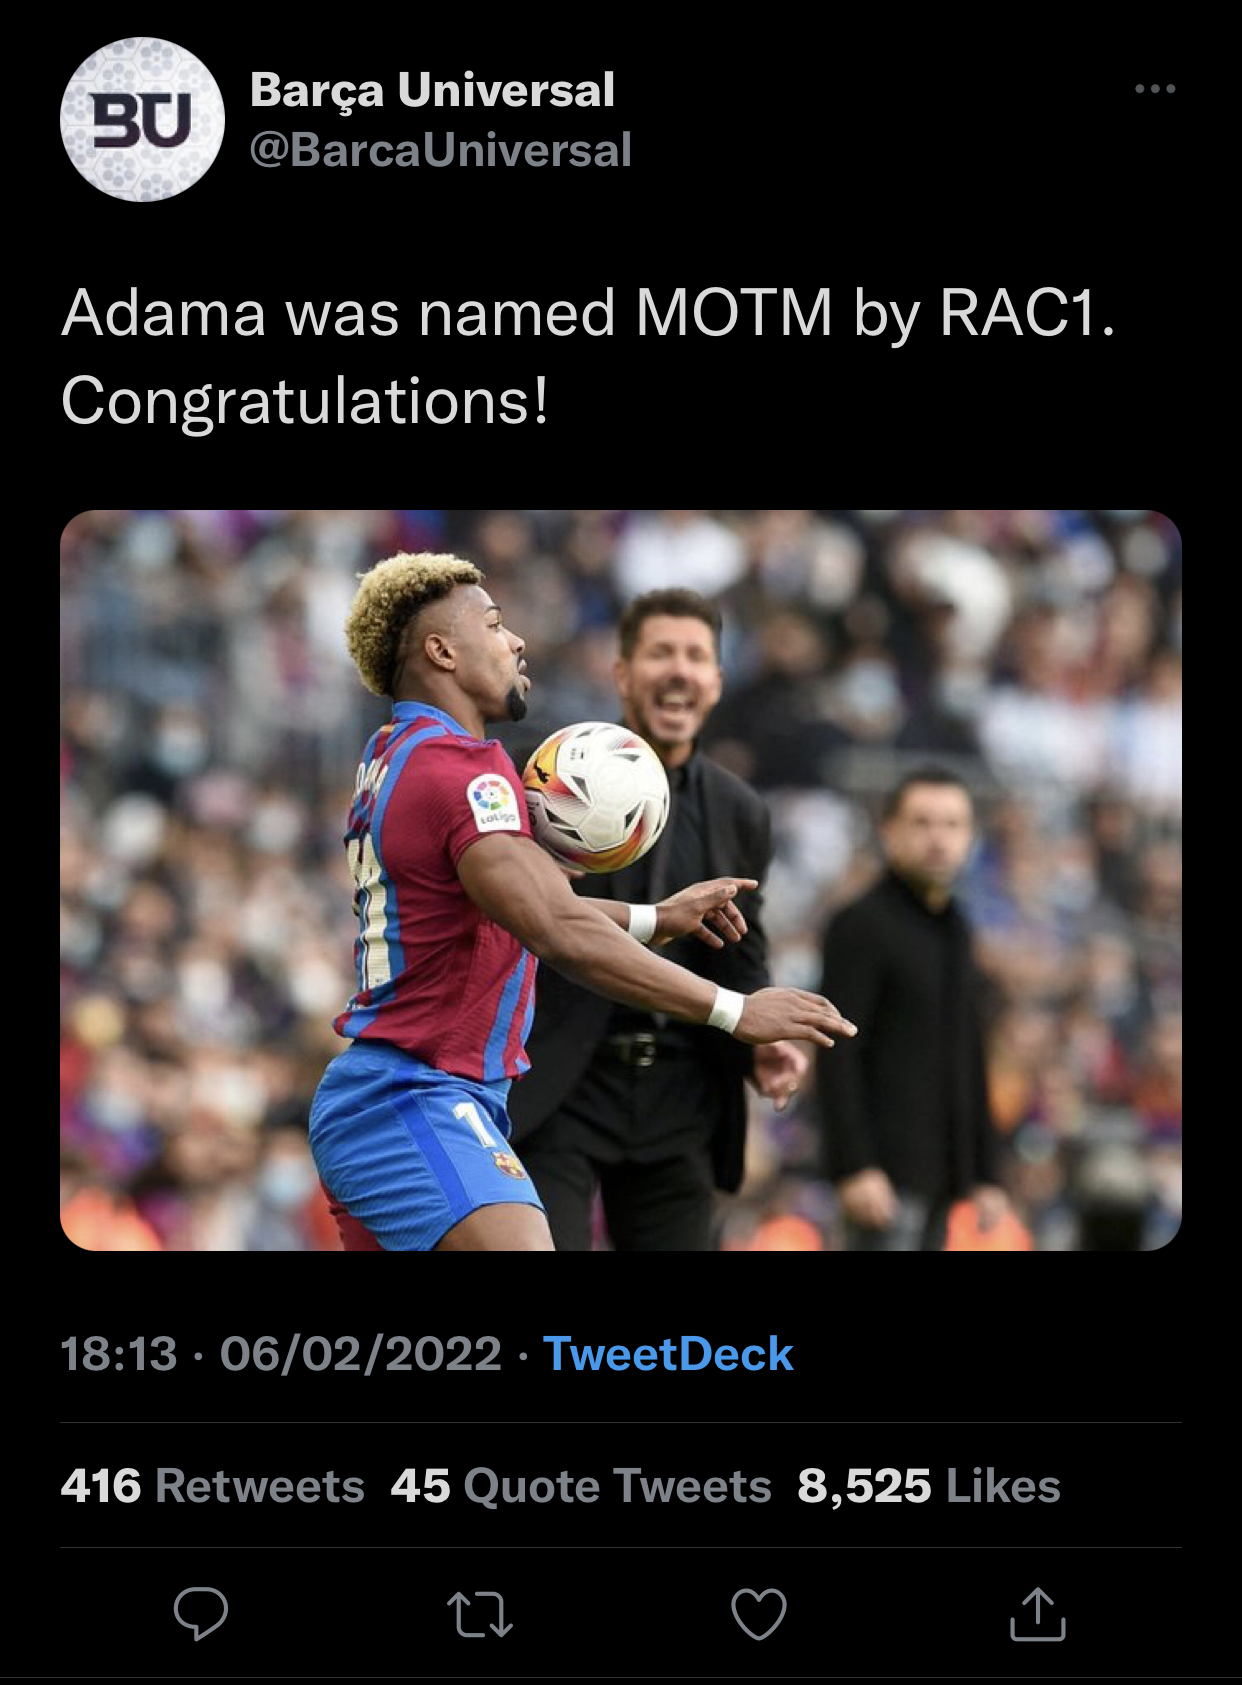1242x1685 pixels.
Task: View the 416 Retweets list
Action: [x=212, y=1486]
